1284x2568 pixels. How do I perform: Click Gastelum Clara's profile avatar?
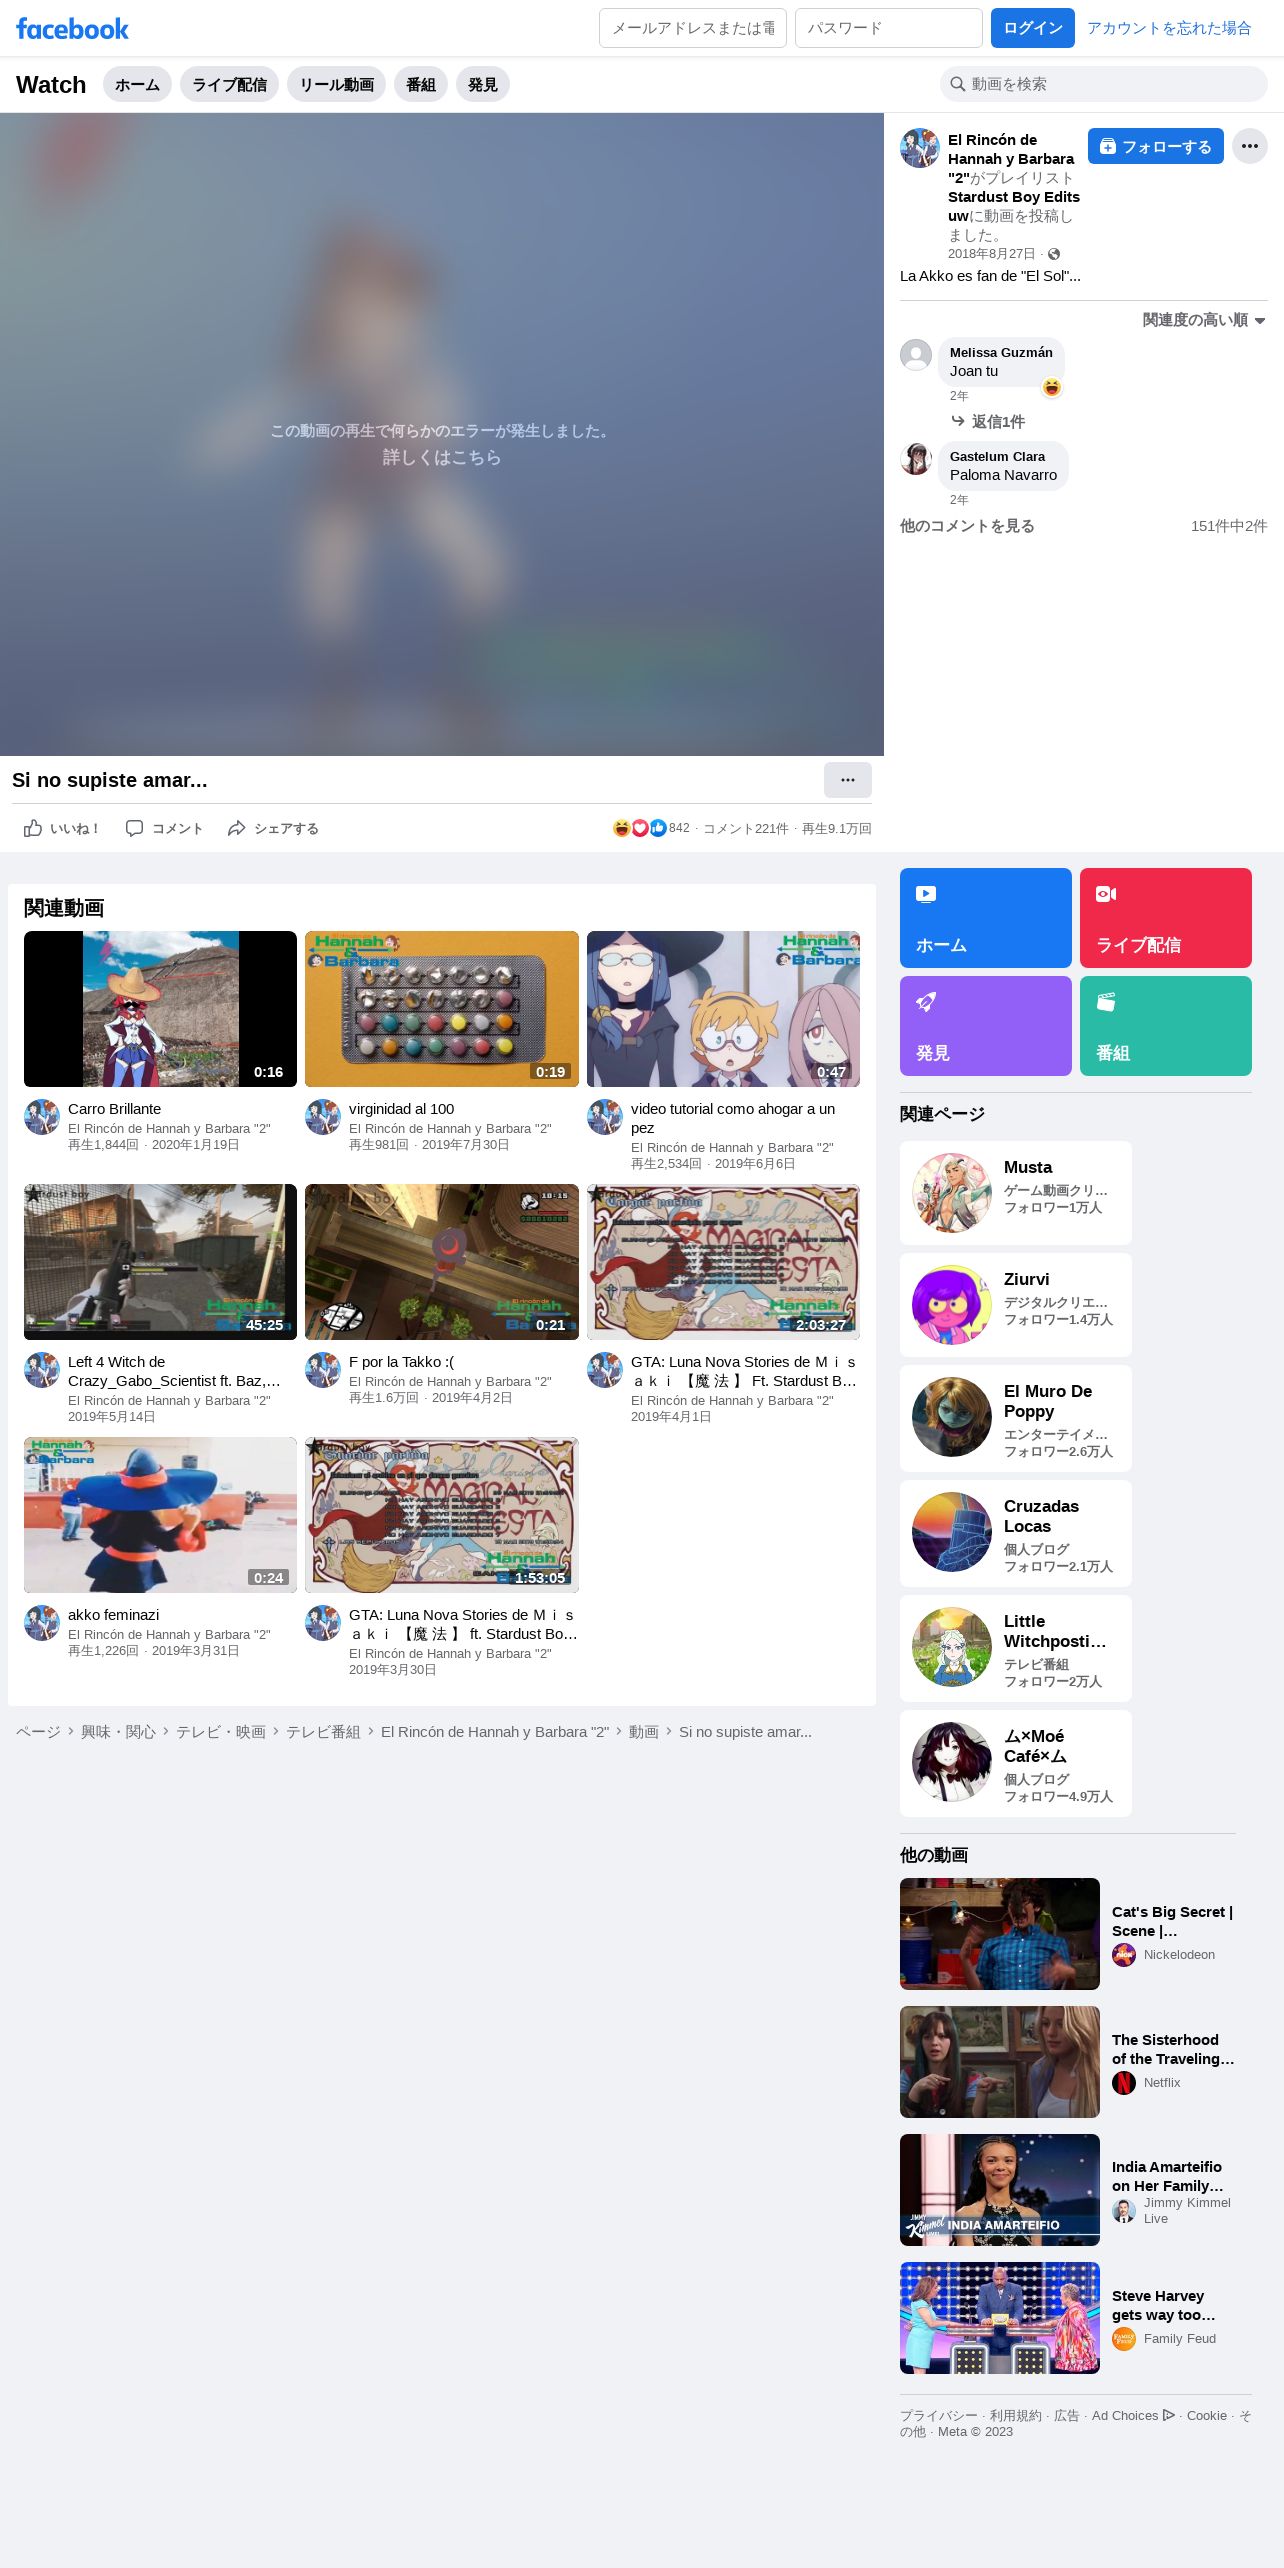916,459
